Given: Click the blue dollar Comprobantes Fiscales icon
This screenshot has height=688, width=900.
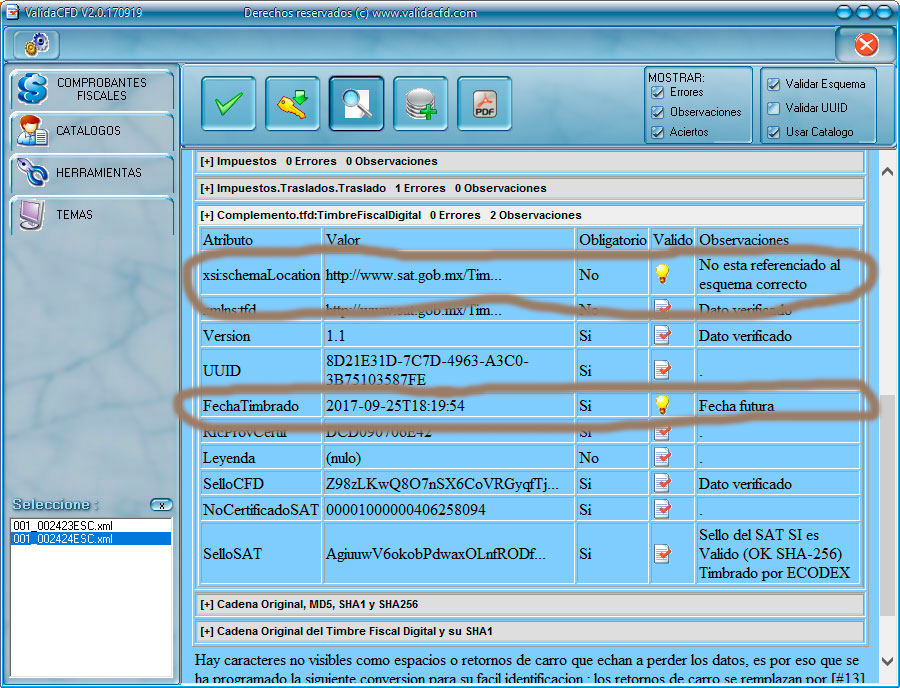Looking at the screenshot, I should (x=32, y=89).
